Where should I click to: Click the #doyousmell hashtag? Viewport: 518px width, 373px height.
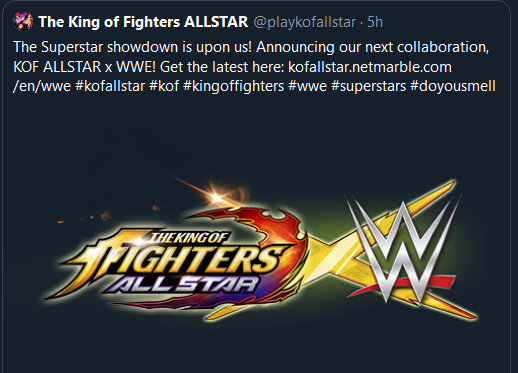pos(453,86)
